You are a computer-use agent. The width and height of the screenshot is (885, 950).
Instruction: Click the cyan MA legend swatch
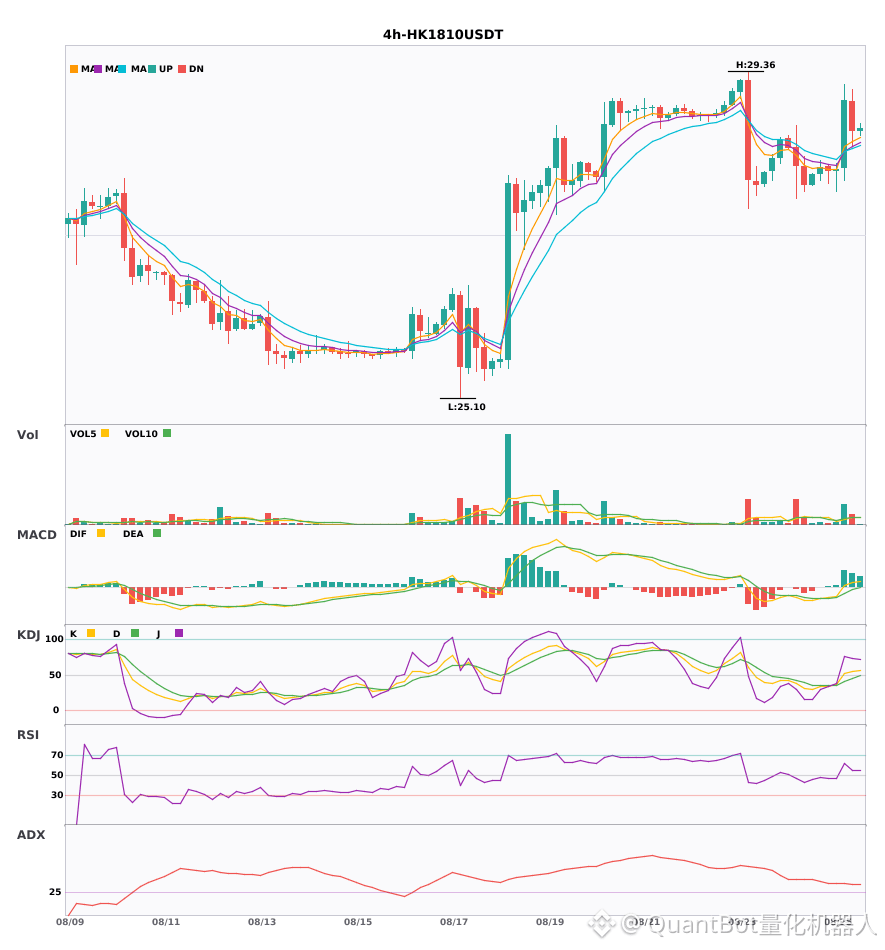click(122, 69)
